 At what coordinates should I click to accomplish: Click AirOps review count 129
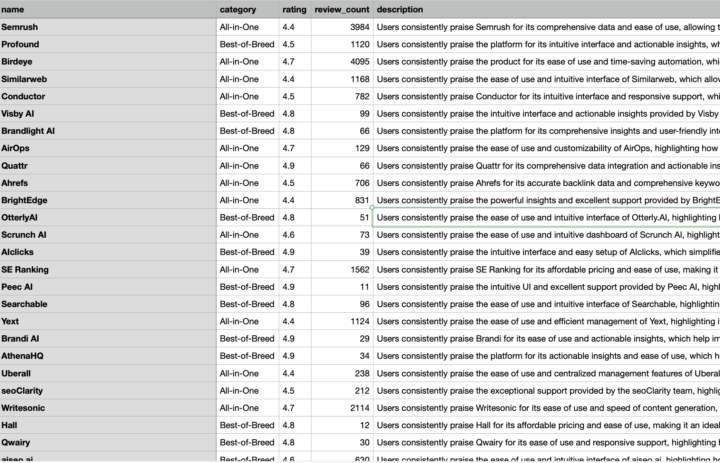pyautogui.click(x=342, y=148)
